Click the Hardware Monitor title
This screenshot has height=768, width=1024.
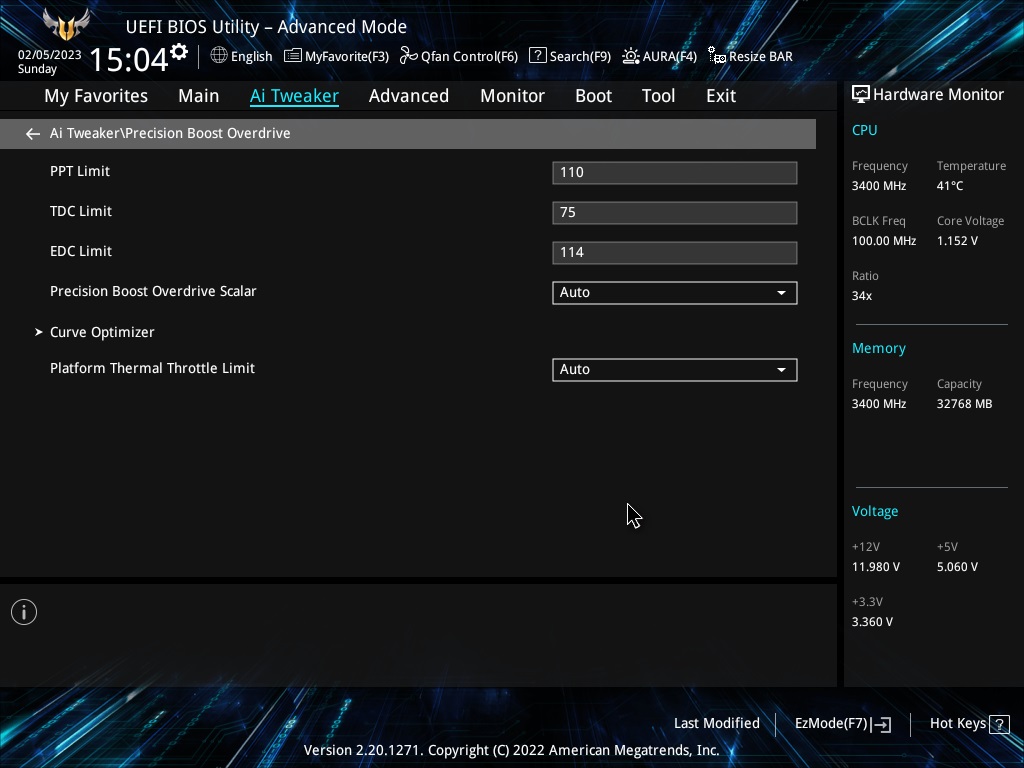click(x=938, y=95)
